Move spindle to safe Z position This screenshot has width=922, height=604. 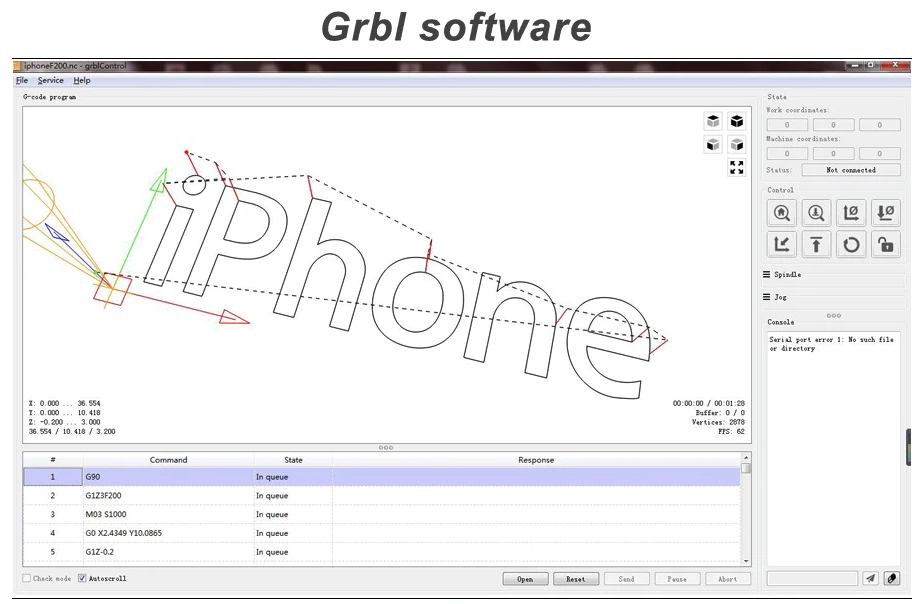[816, 244]
